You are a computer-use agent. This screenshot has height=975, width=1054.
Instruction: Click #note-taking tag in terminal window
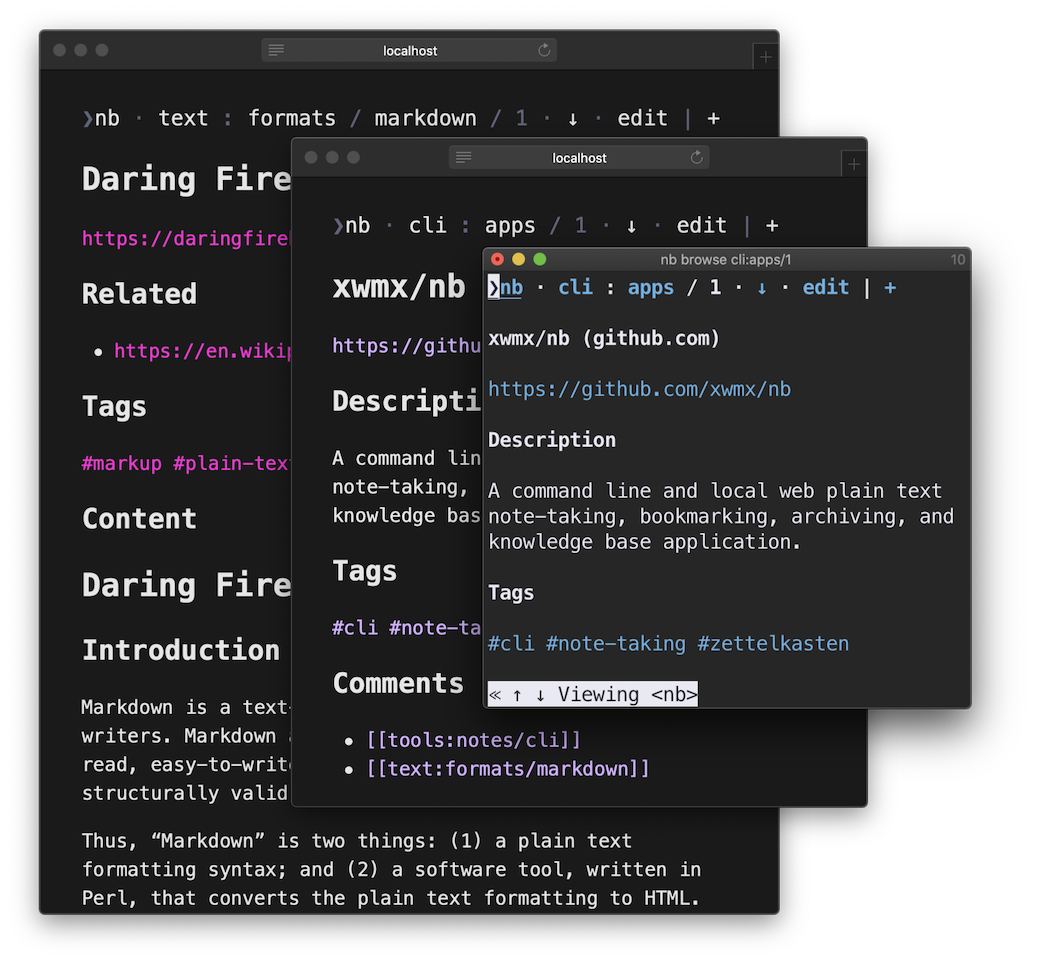click(x=616, y=644)
